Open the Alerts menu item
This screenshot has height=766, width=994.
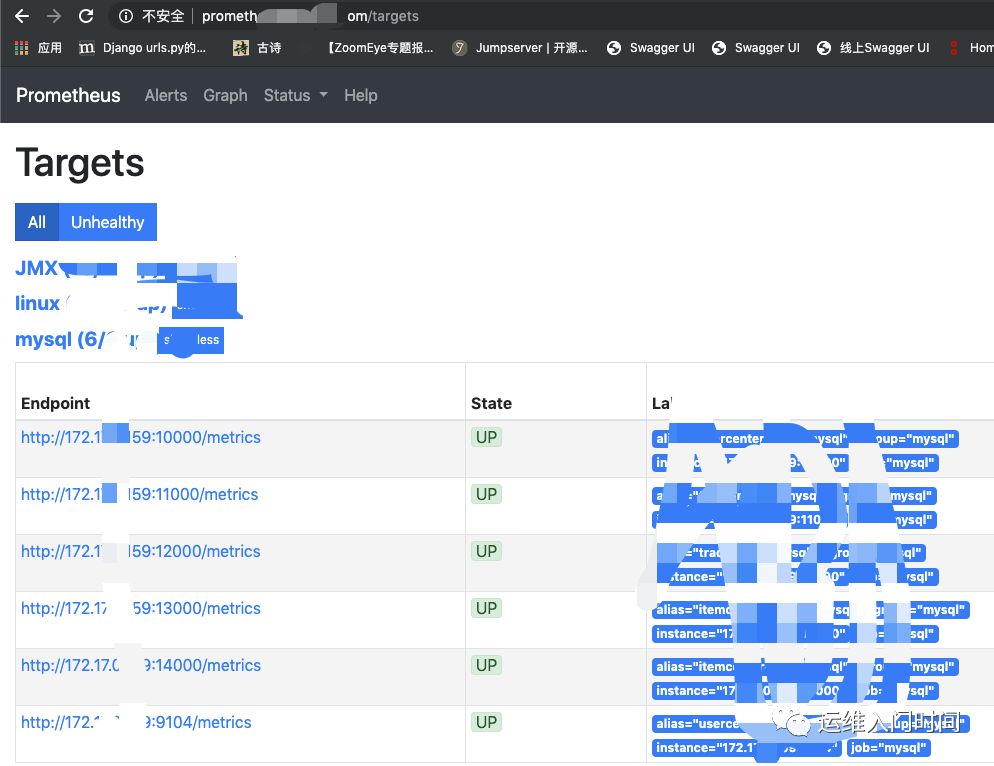click(x=165, y=95)
